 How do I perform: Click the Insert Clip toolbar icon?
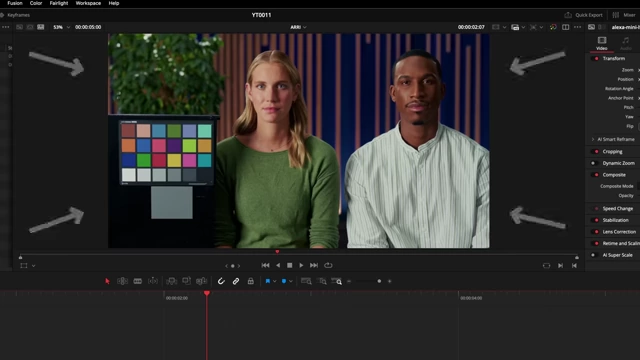[171, 281]
